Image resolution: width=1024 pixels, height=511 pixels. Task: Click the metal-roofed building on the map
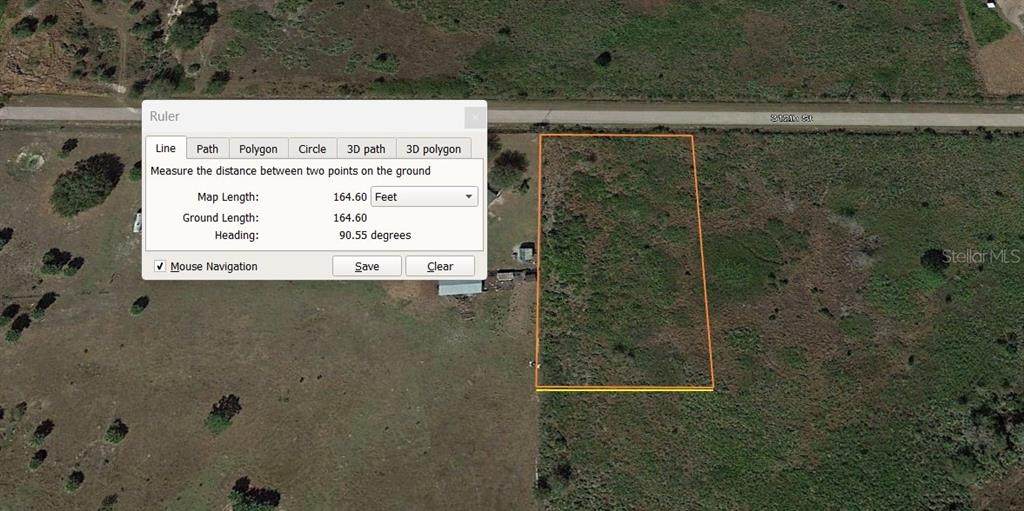coord(460,288)
